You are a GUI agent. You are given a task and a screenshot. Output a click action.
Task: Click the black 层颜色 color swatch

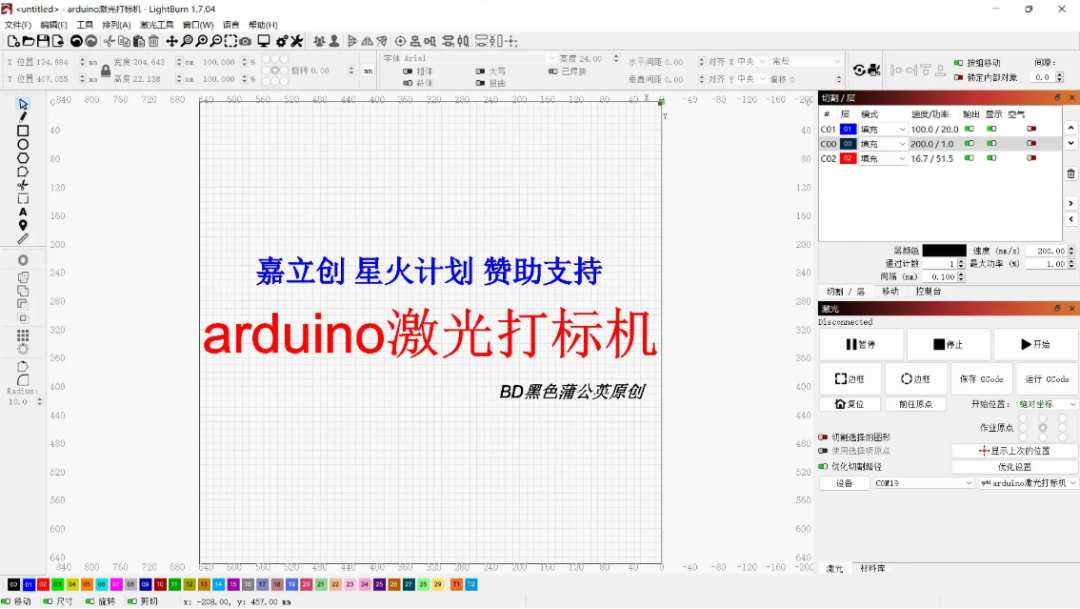(x=946, y=249)
